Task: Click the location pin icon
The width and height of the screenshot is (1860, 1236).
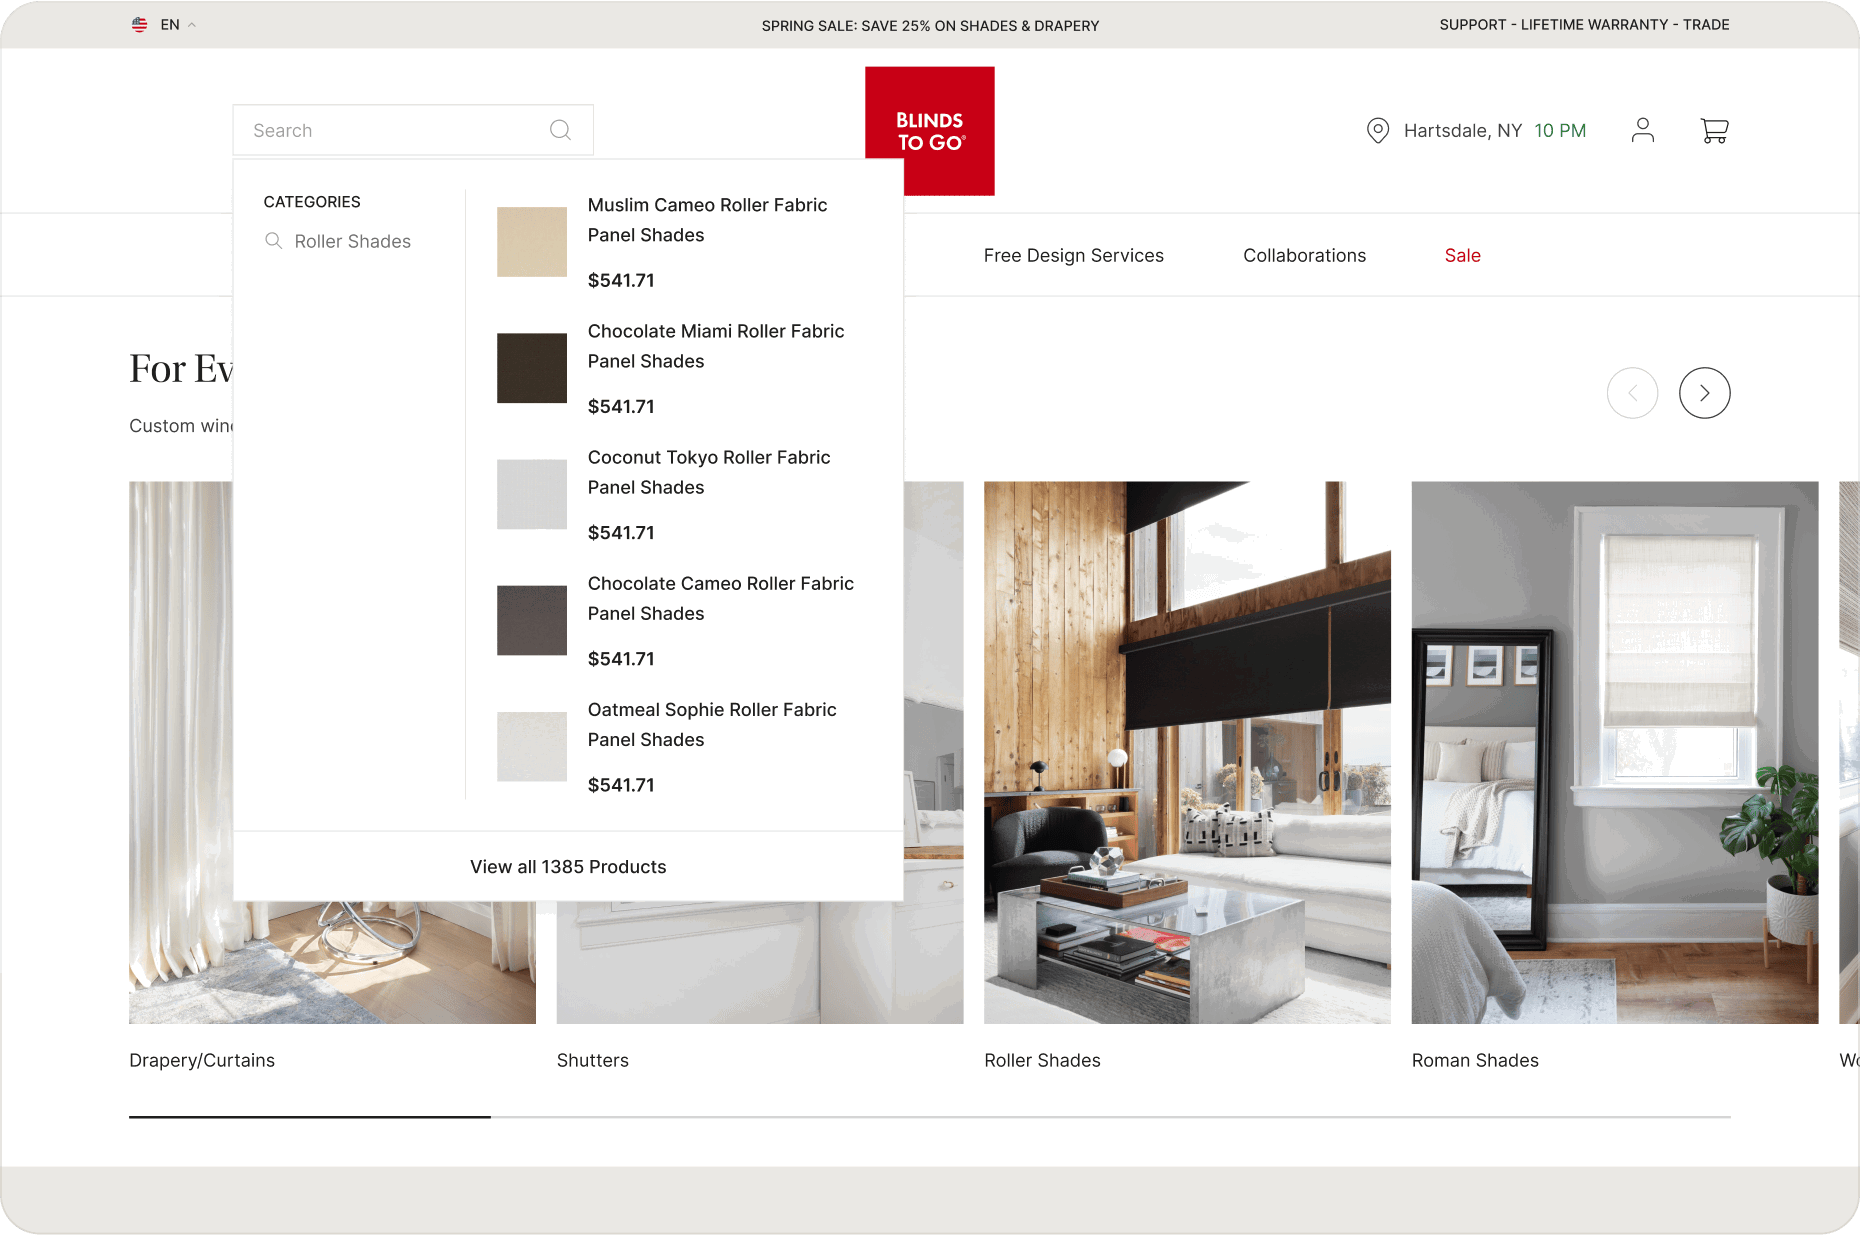Action: click(1377, 131)
